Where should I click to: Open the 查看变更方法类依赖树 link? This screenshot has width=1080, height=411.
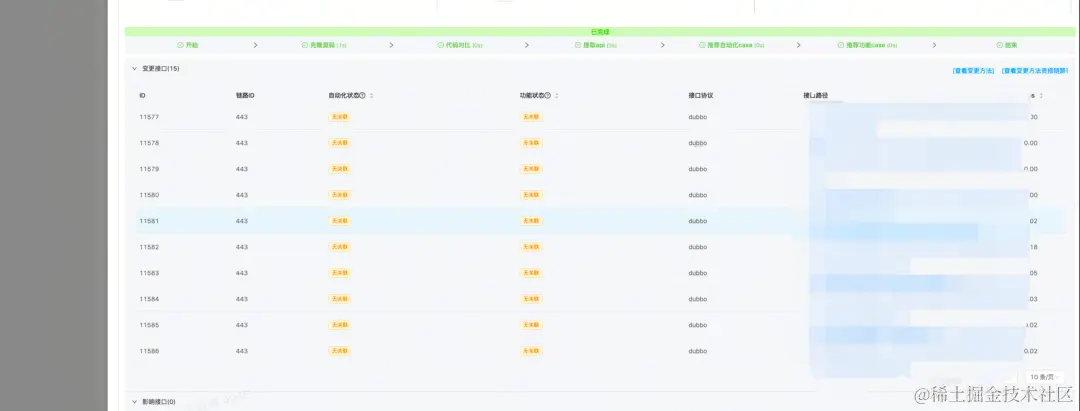pyautogui.click(x=1035, y=71)
